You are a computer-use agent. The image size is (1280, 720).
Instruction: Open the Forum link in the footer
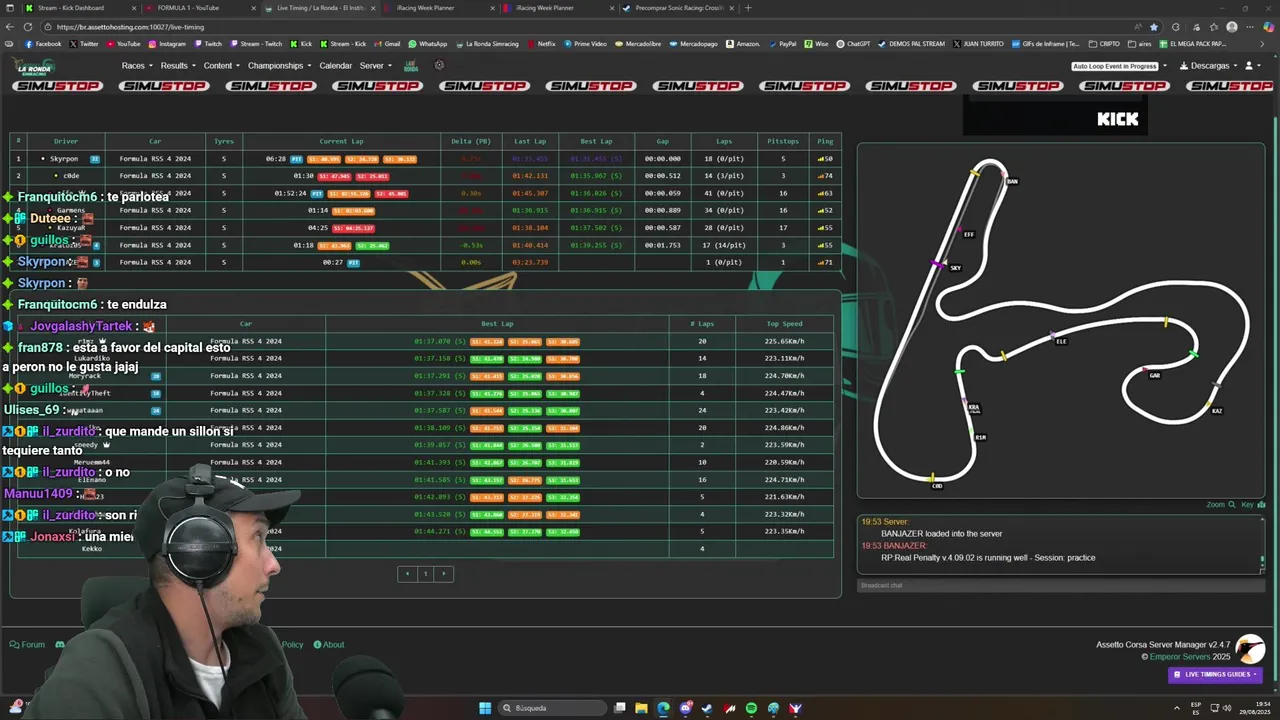click(27, 645)
